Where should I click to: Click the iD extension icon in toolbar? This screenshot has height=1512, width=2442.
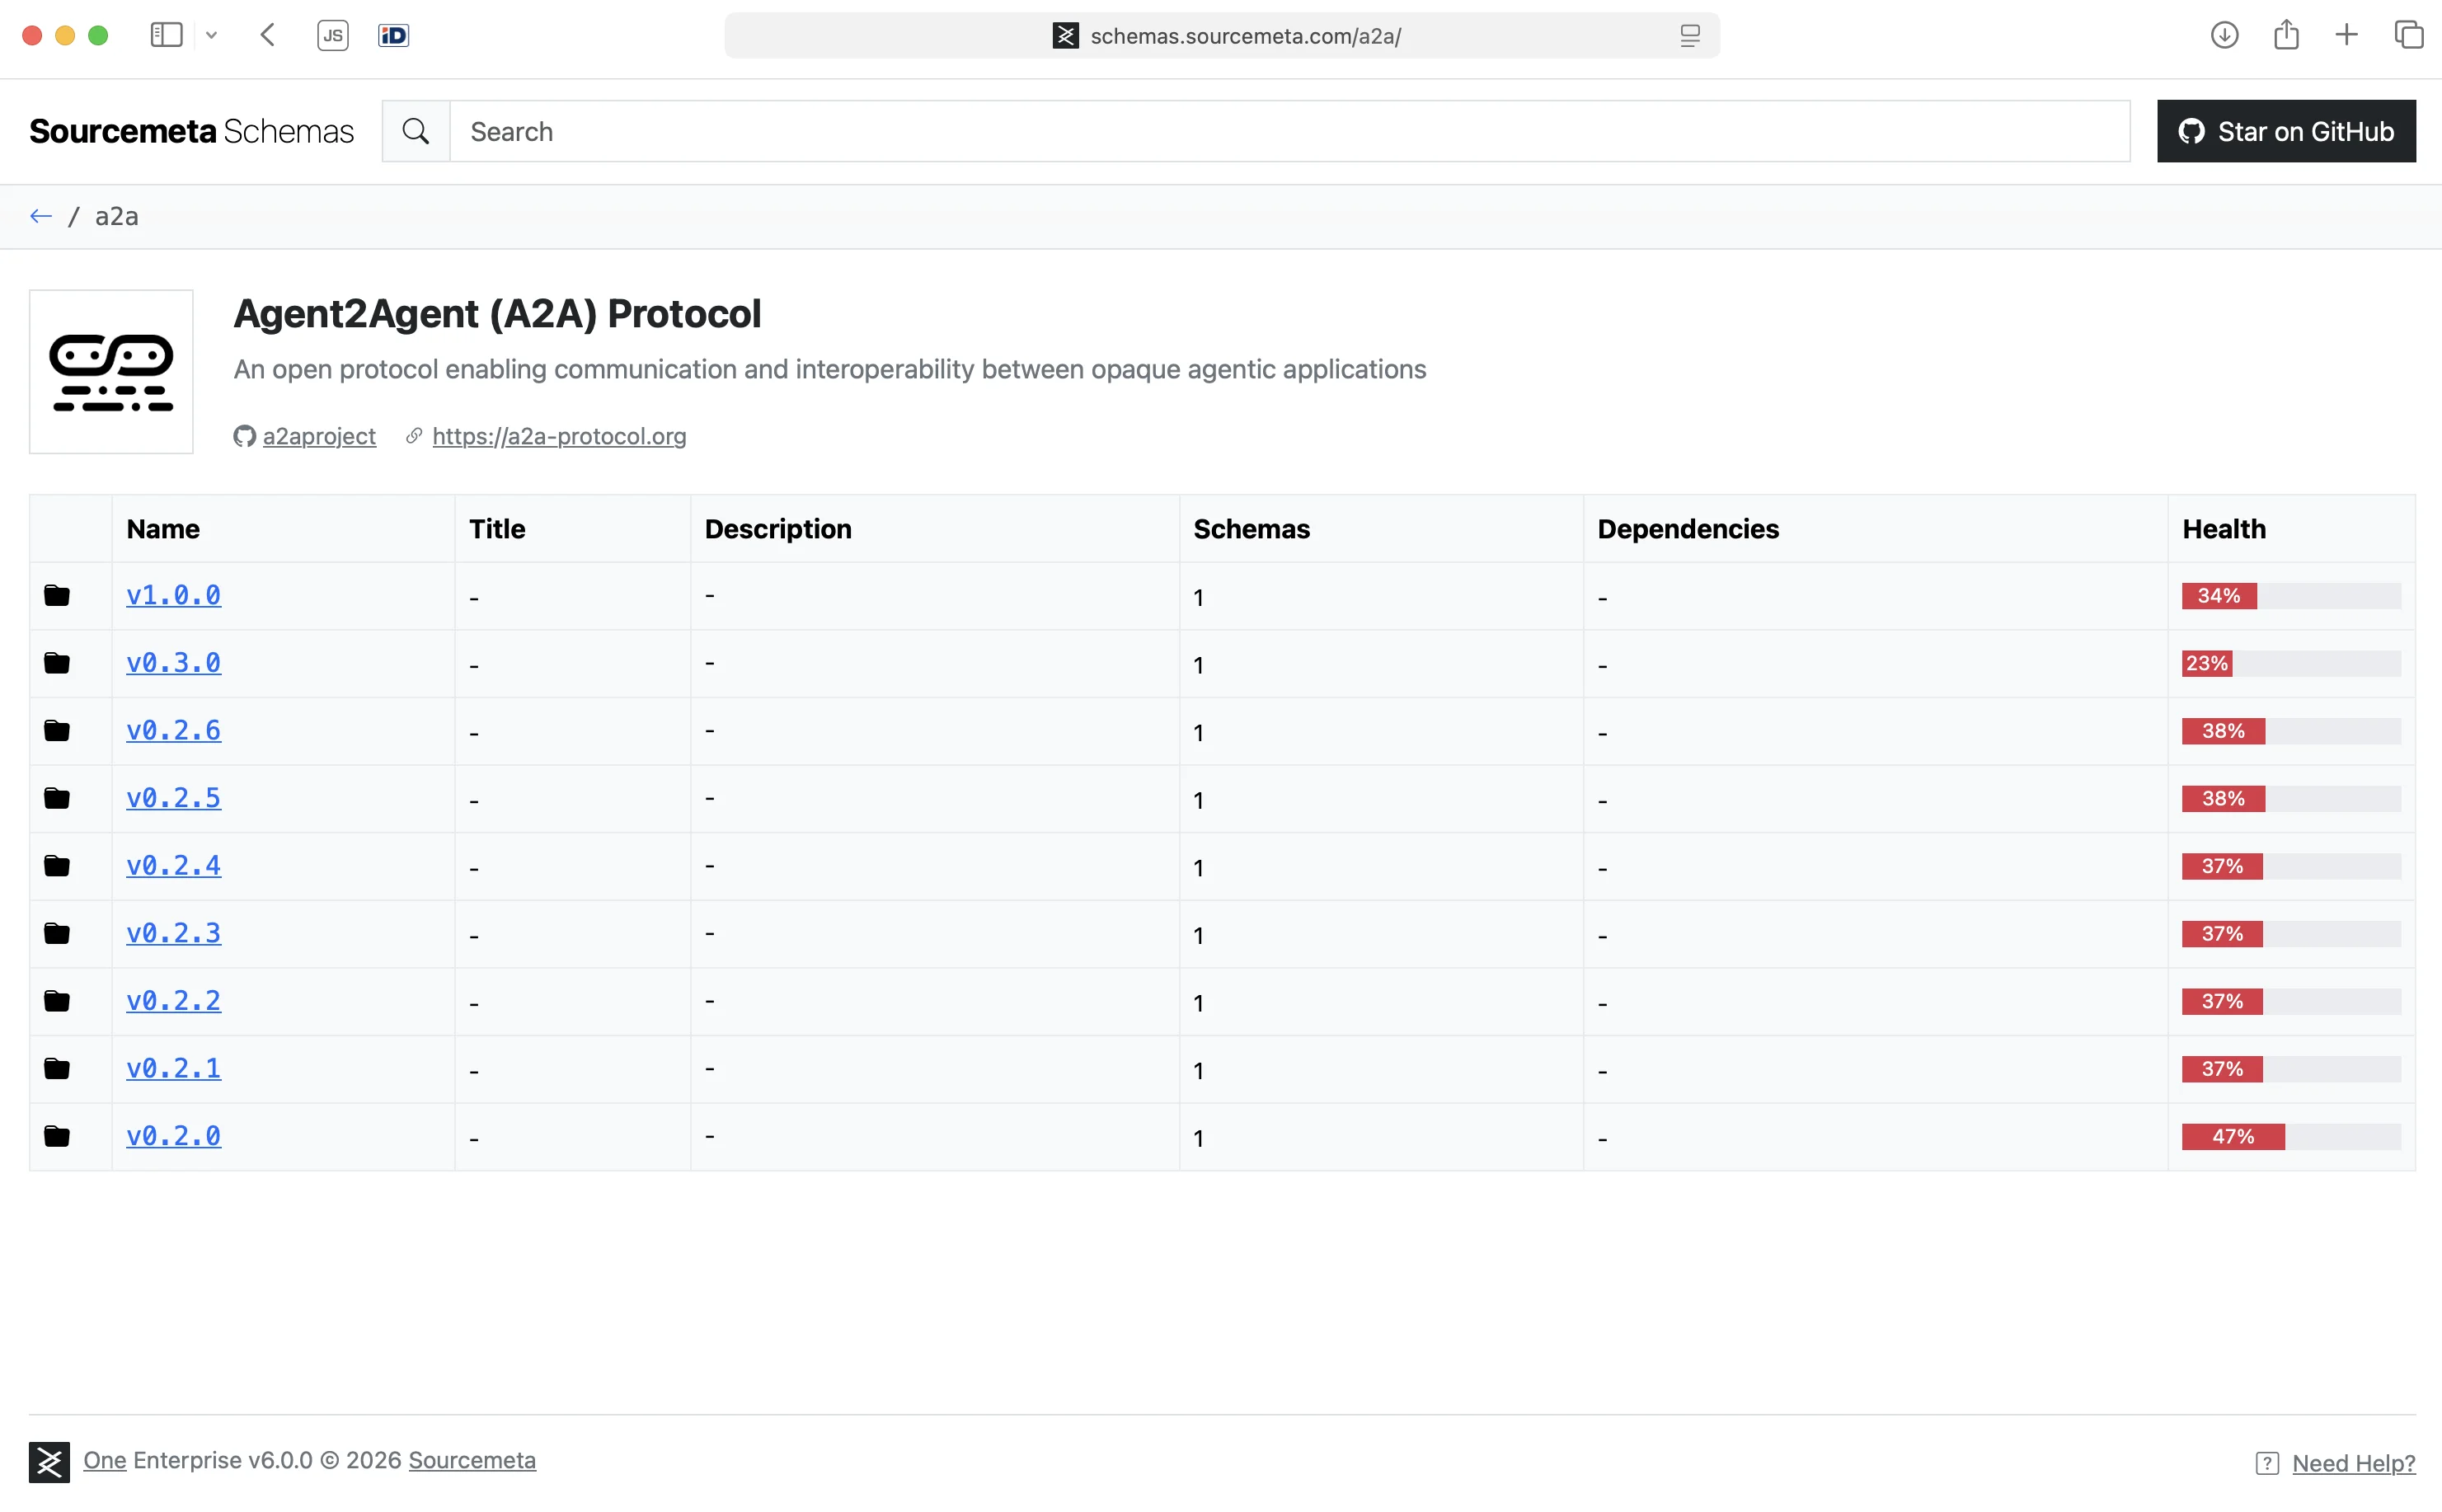point(394,35)
